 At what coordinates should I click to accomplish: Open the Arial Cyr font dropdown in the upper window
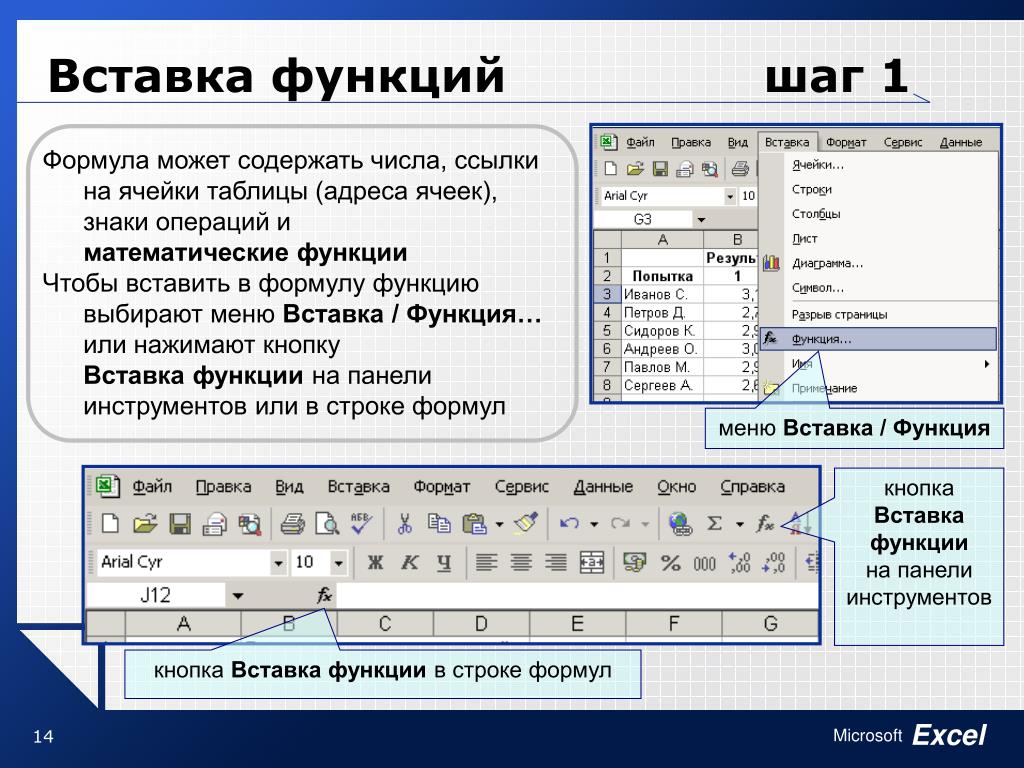tap(730, 196)
